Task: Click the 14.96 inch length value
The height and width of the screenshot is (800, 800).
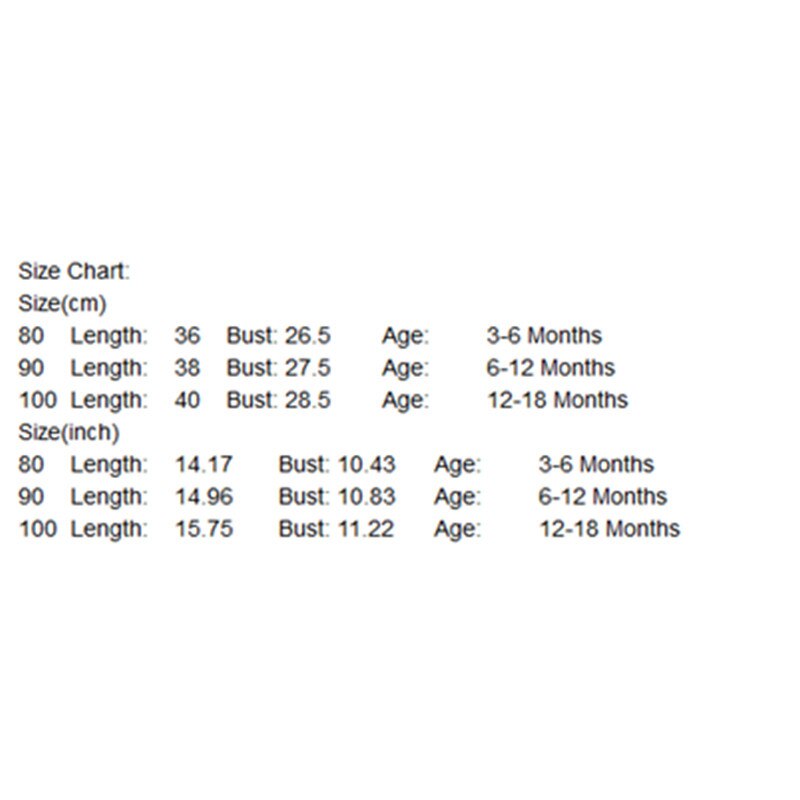Action: coord(204,497)
